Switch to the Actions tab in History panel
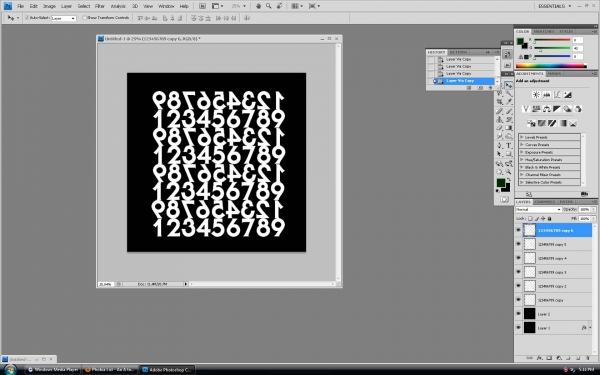This screenshot has height=375, width=600. click(458, 52)
